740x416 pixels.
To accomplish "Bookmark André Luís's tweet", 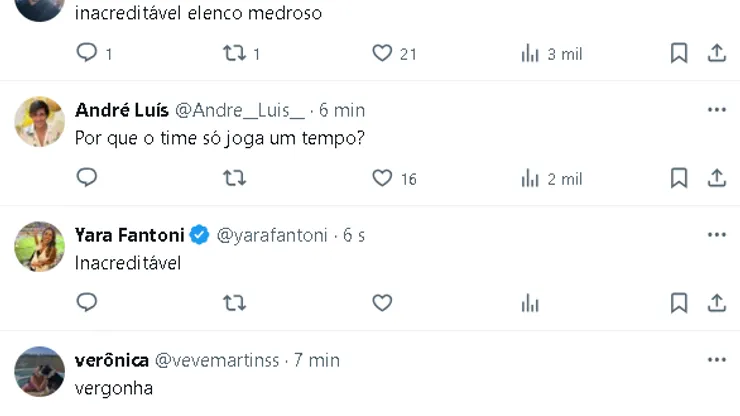I will click(679, 178).
